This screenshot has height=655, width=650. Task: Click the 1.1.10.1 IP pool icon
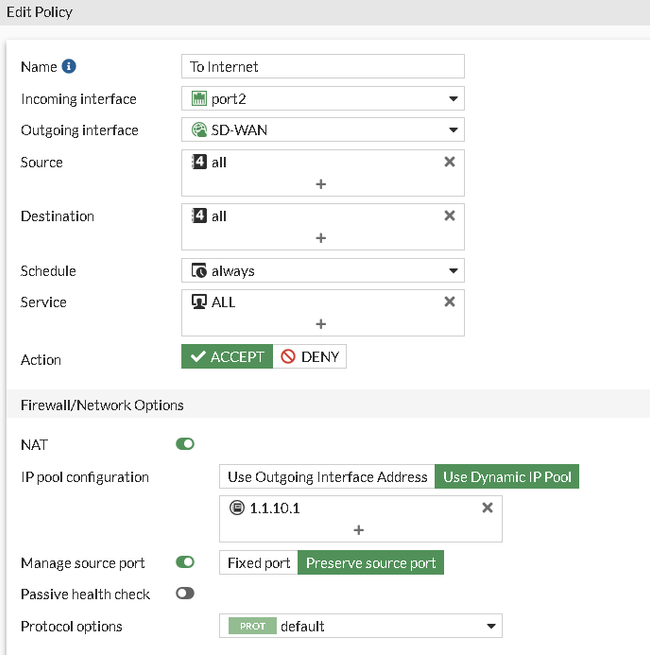235,508
